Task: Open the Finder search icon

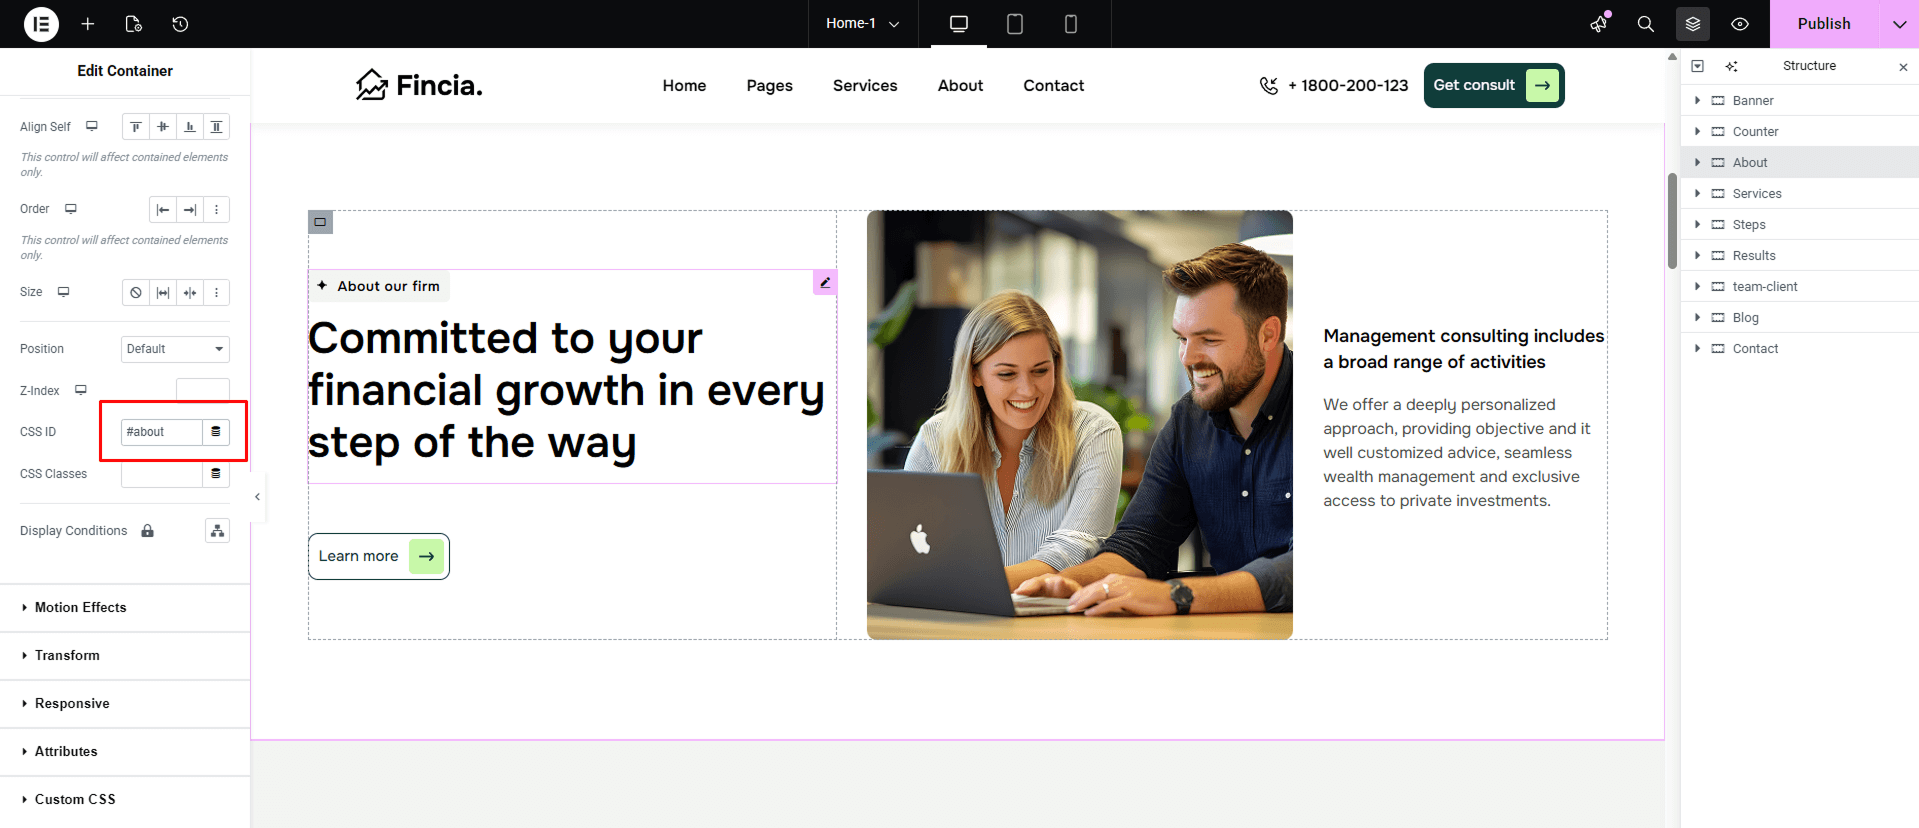Action: coord(1645,24)
